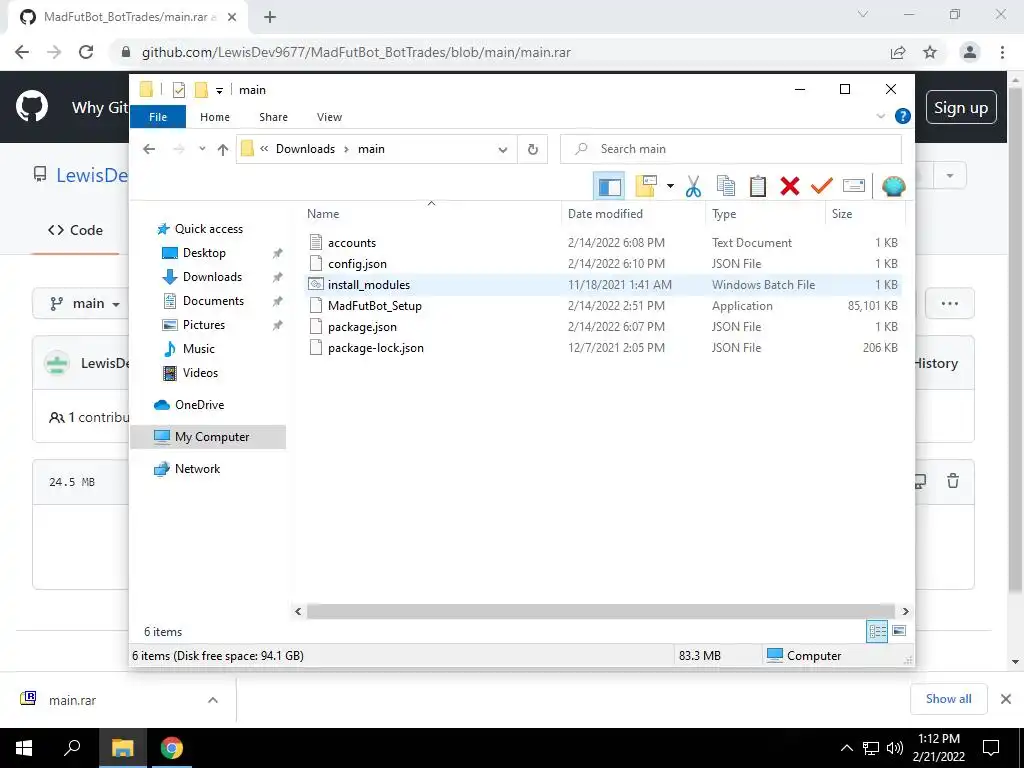Select Documents in navigation pane
The width and height of the screenshot is (1024, 768).
coord(213,301)
